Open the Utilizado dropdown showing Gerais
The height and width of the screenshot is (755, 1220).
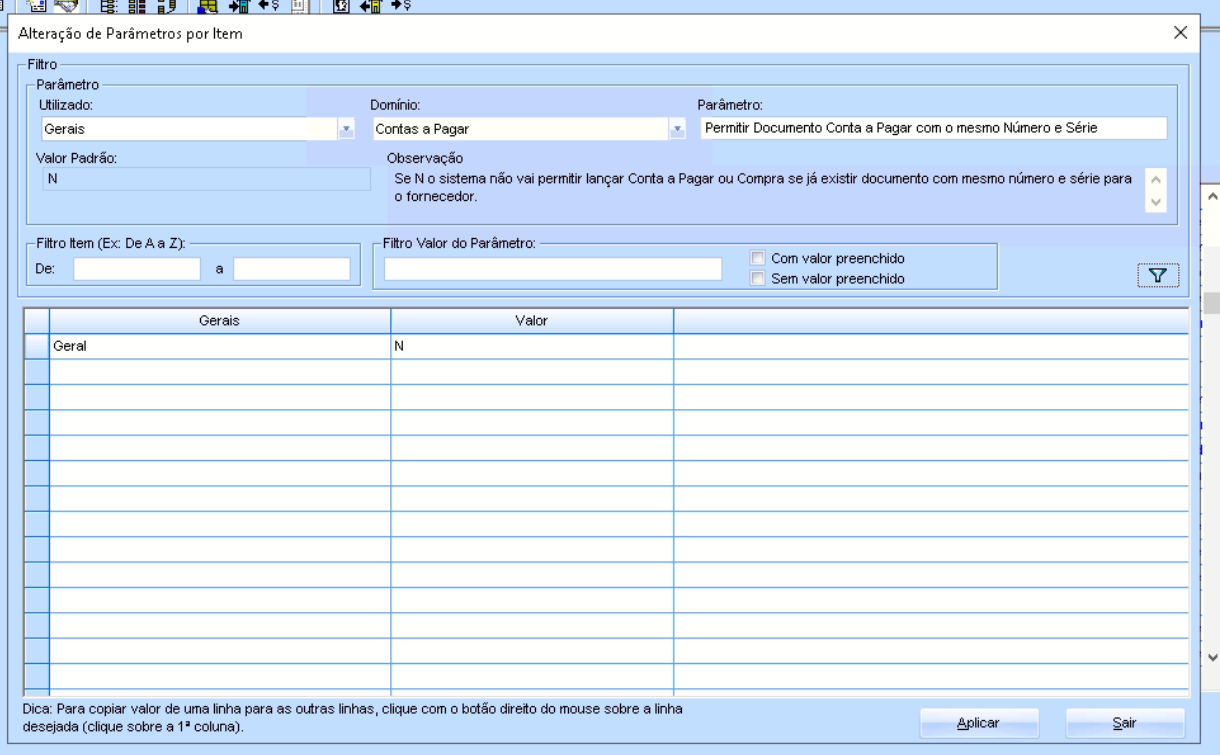pos(346,129)
